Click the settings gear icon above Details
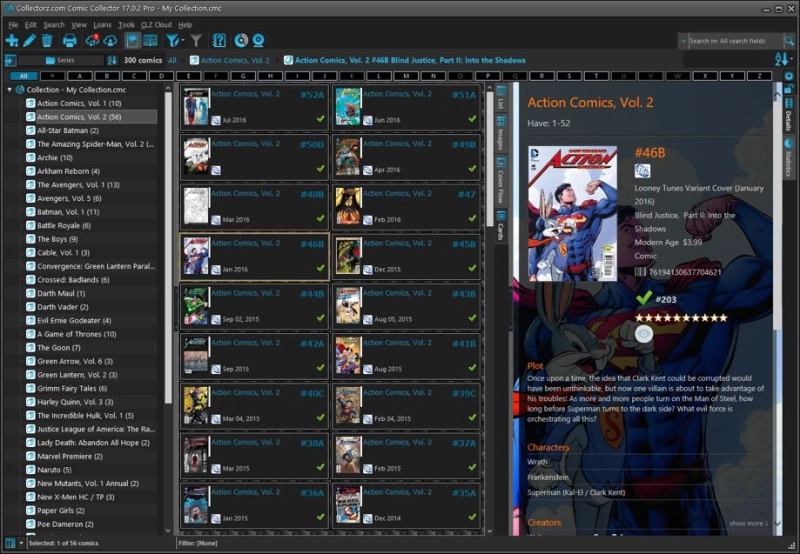Screen dimensions: 800x554 788,76
